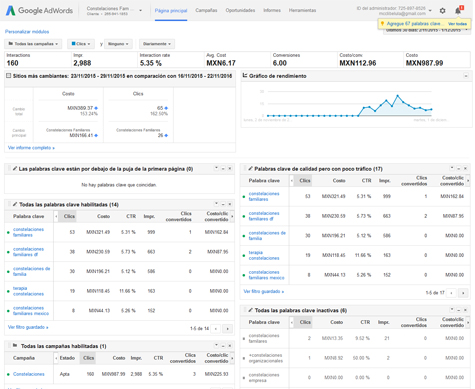
Task: Open 'constelaciones de familia' keyword in enabled keywords
Action: point(32,271)
